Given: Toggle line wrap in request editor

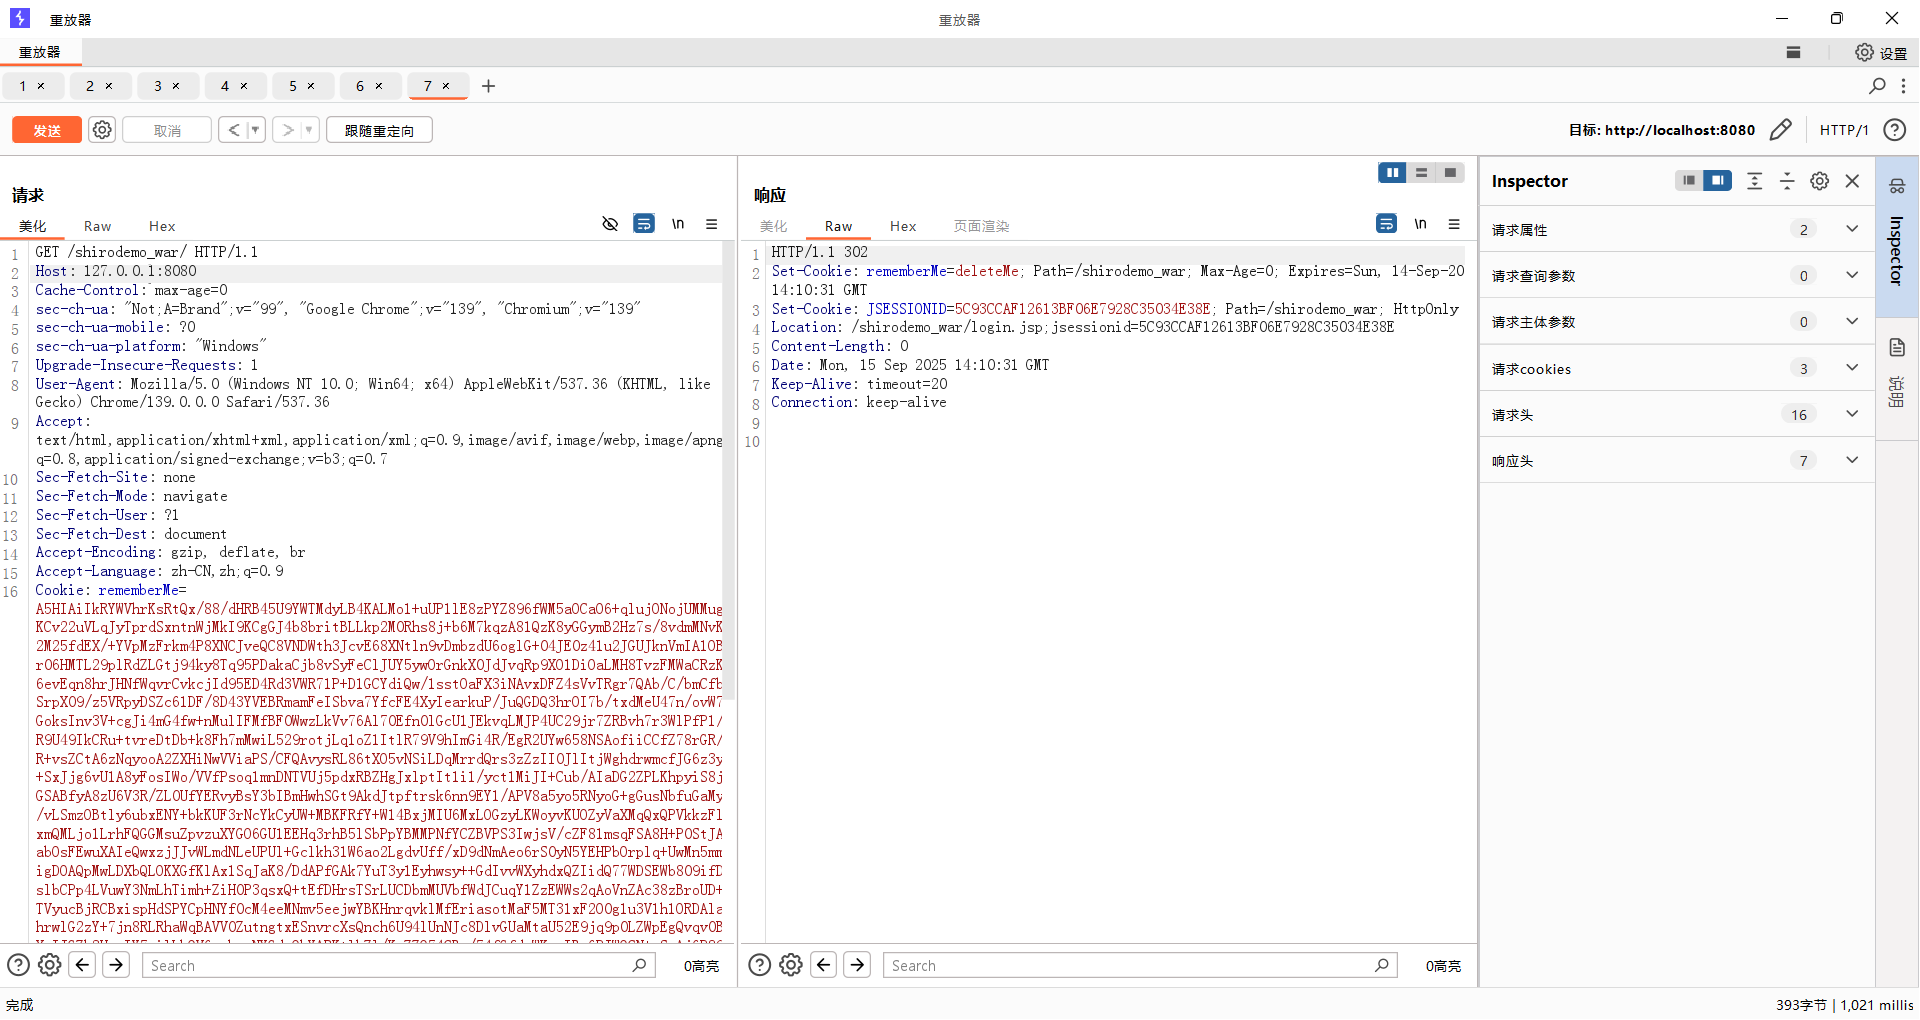Looking at the screenshot, I should coord(644,224).
